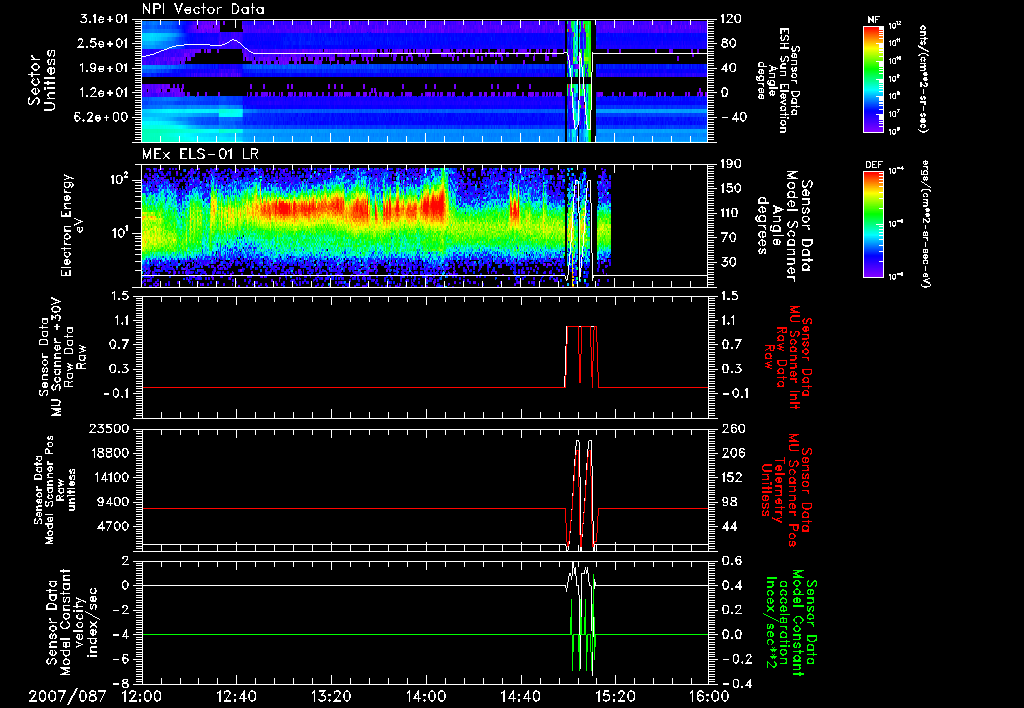Click the 'DEF' label above the color bar
The width and height of the screenshot is (1024, 708).
click(x=874, y=165)
